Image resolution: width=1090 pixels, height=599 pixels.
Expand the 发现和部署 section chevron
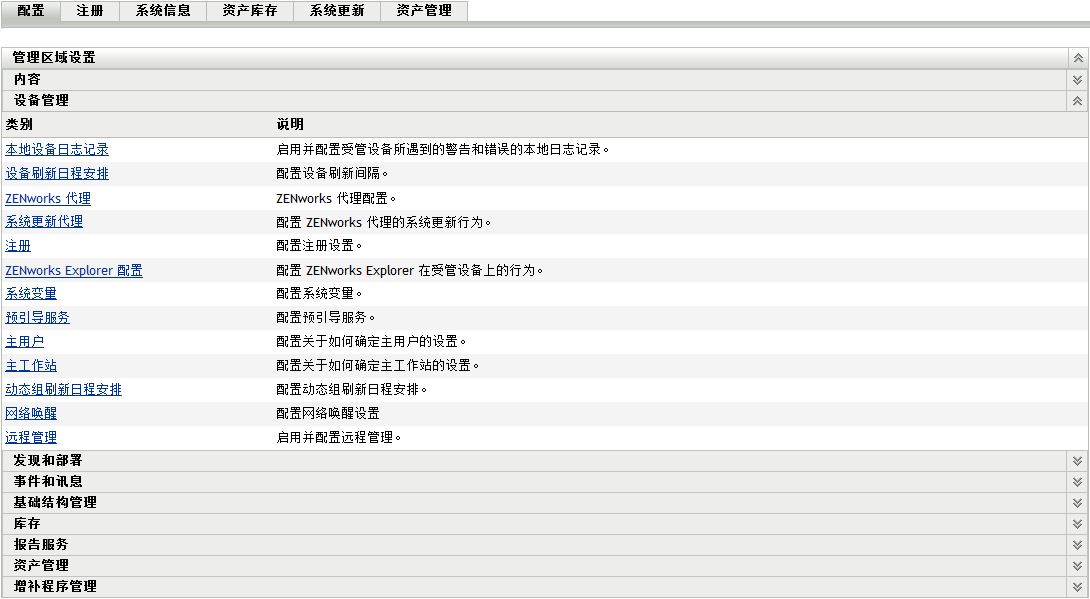point(1076,460)
